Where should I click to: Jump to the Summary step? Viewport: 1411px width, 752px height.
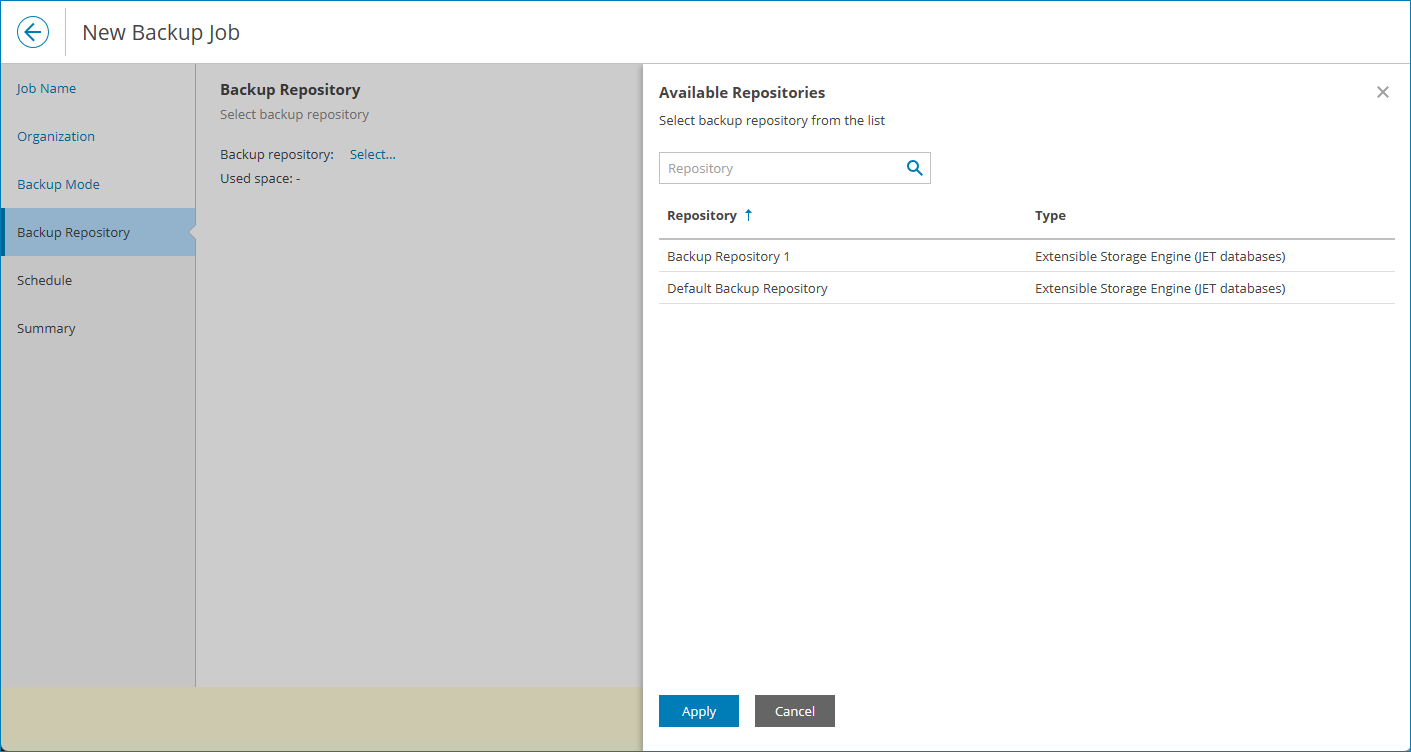[x=45, y=328]
